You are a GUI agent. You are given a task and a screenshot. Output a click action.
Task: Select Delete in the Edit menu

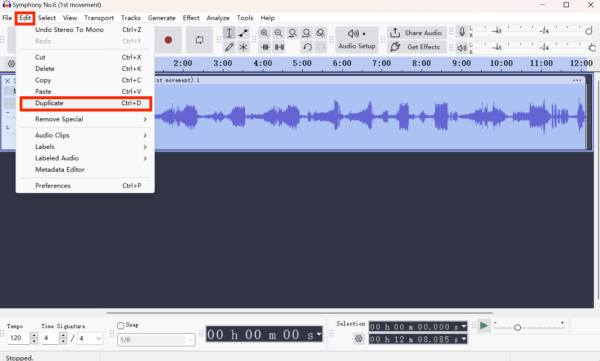[85, 69]
